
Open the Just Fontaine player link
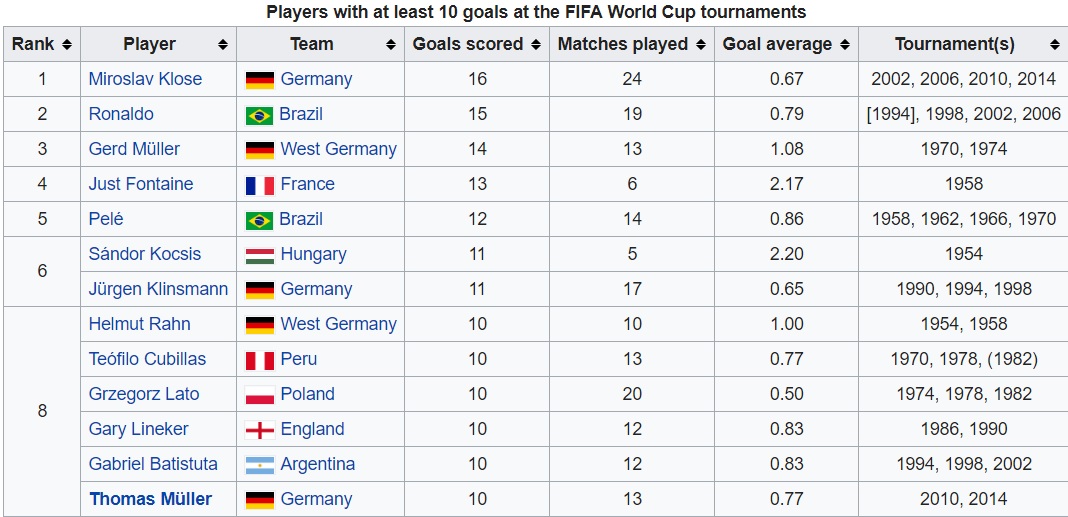141,184
